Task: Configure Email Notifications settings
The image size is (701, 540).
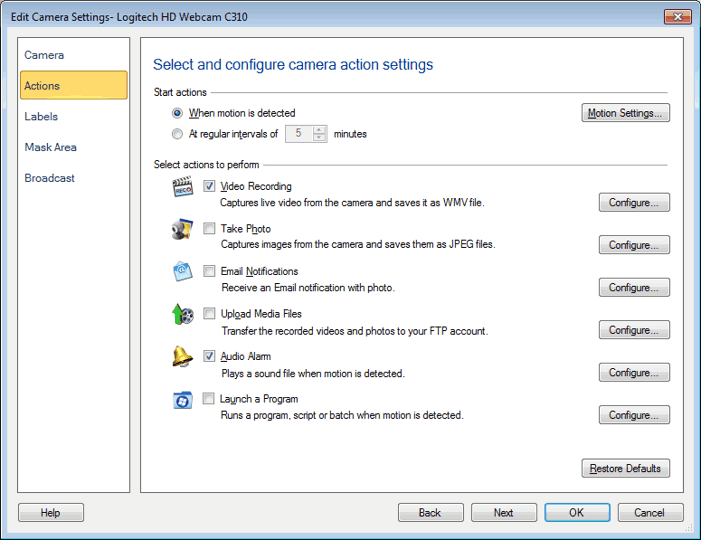Action: click(x=634, y=287)
